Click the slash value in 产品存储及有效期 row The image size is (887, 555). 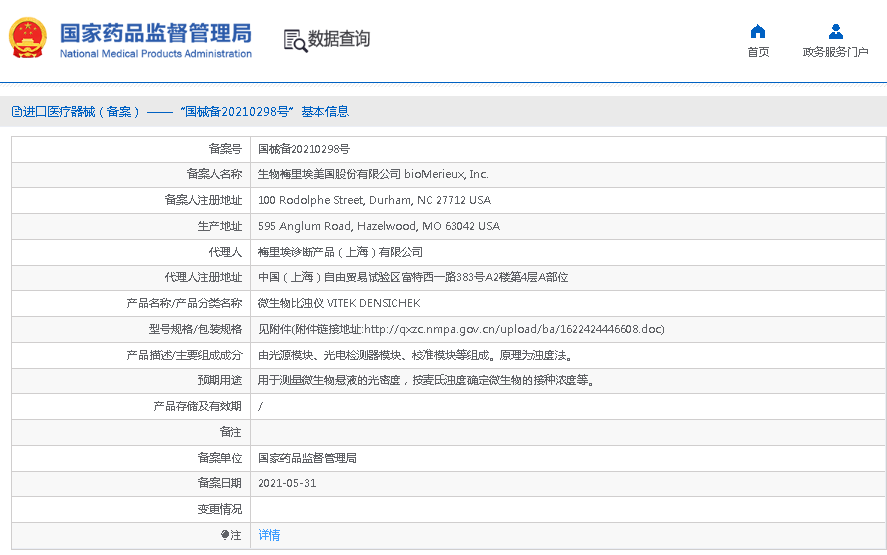point(260,406)
